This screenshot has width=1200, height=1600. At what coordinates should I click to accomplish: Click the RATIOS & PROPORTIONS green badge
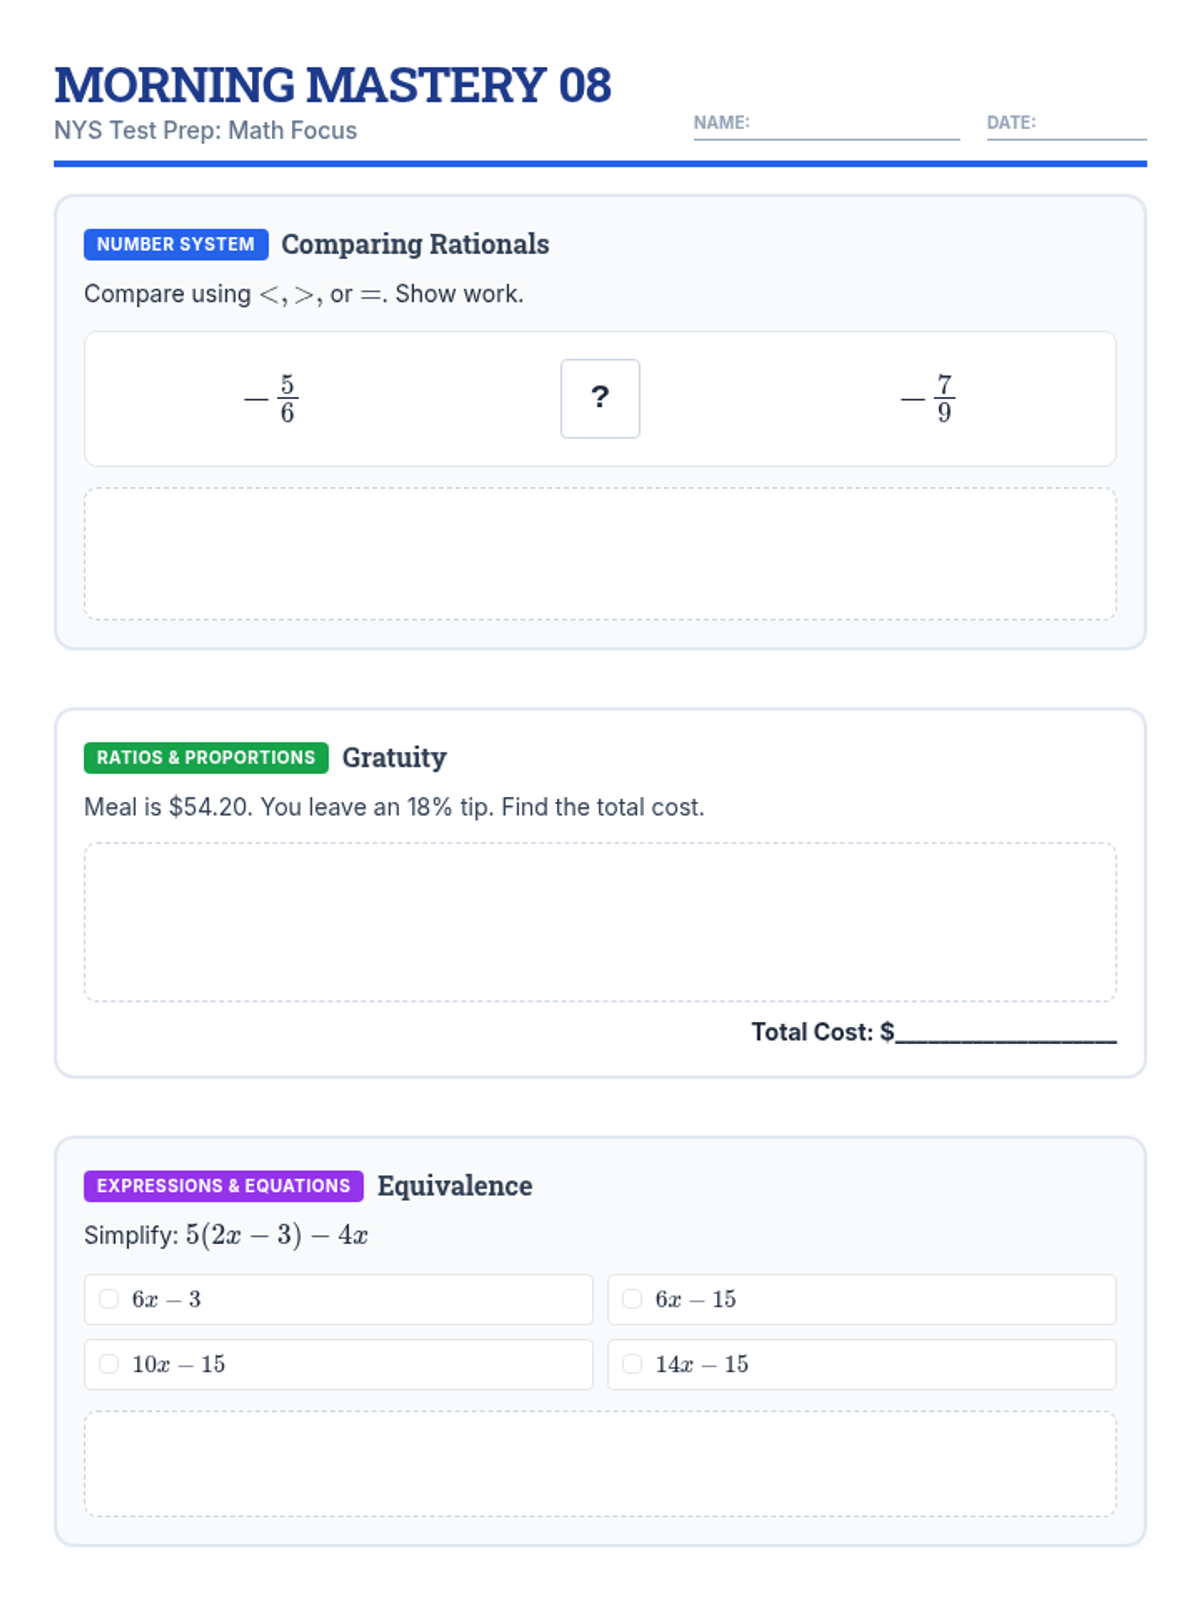point(206,757)
